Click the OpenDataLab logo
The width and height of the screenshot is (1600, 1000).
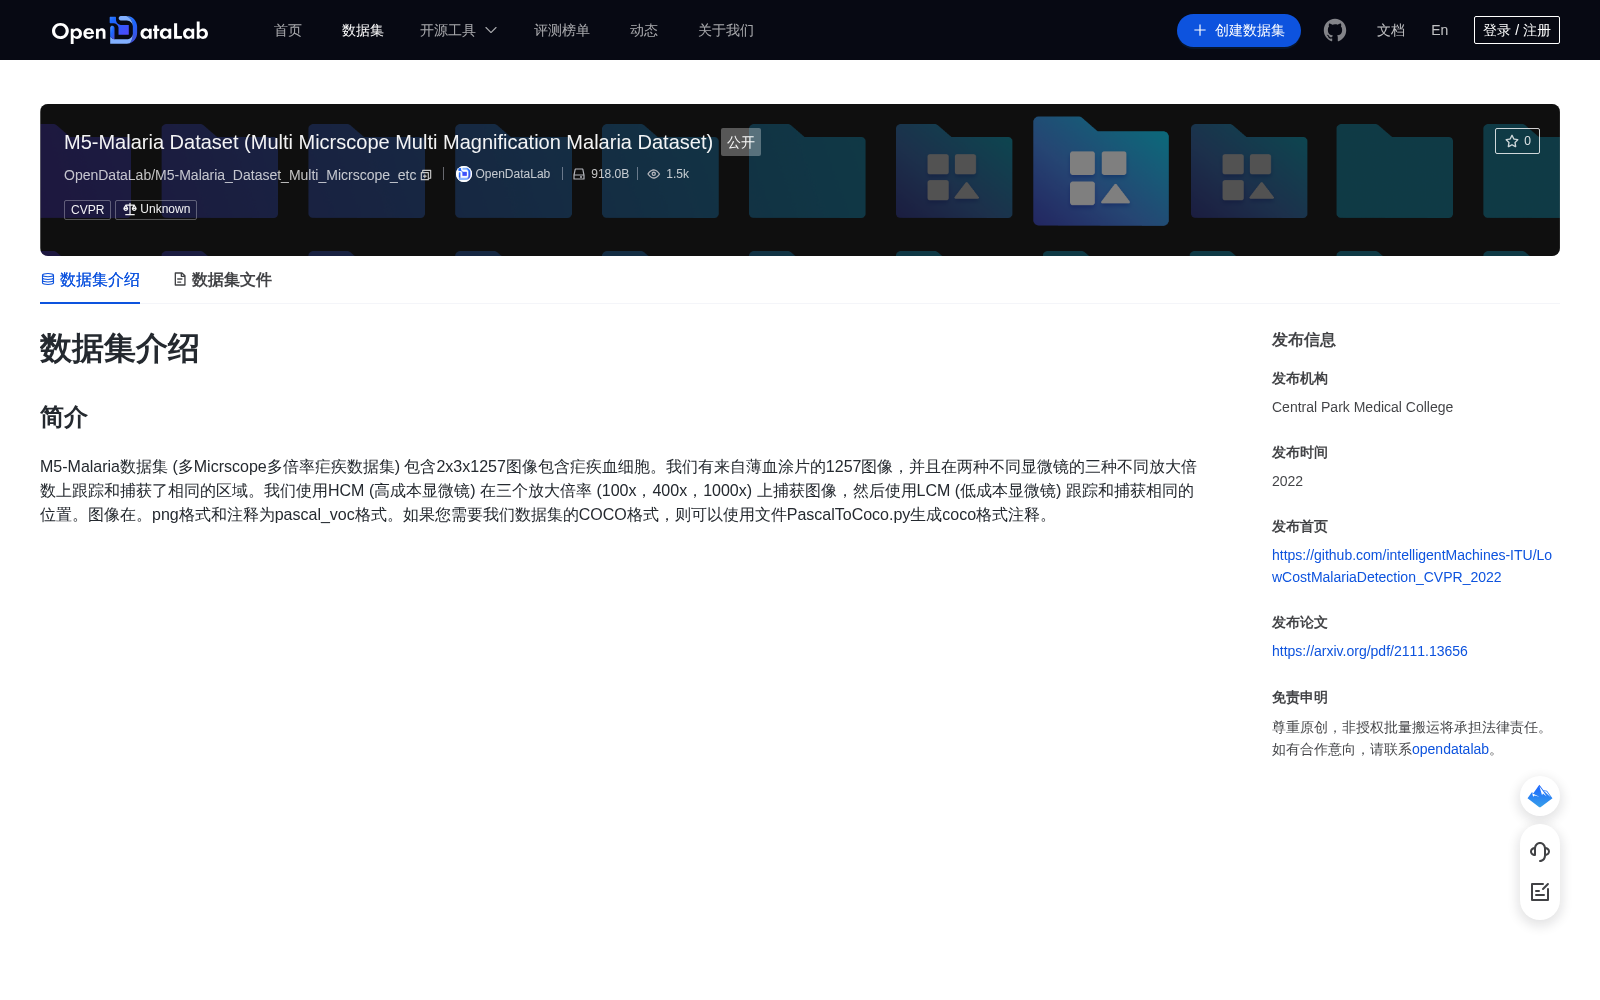pos(130,30)
